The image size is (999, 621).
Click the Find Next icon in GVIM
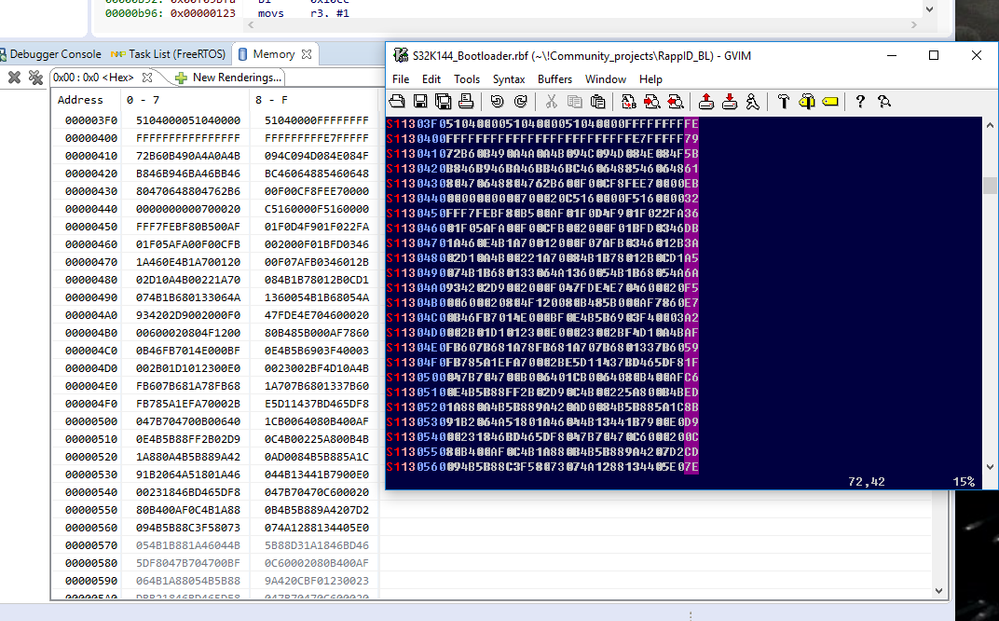[x=652, y=101]
